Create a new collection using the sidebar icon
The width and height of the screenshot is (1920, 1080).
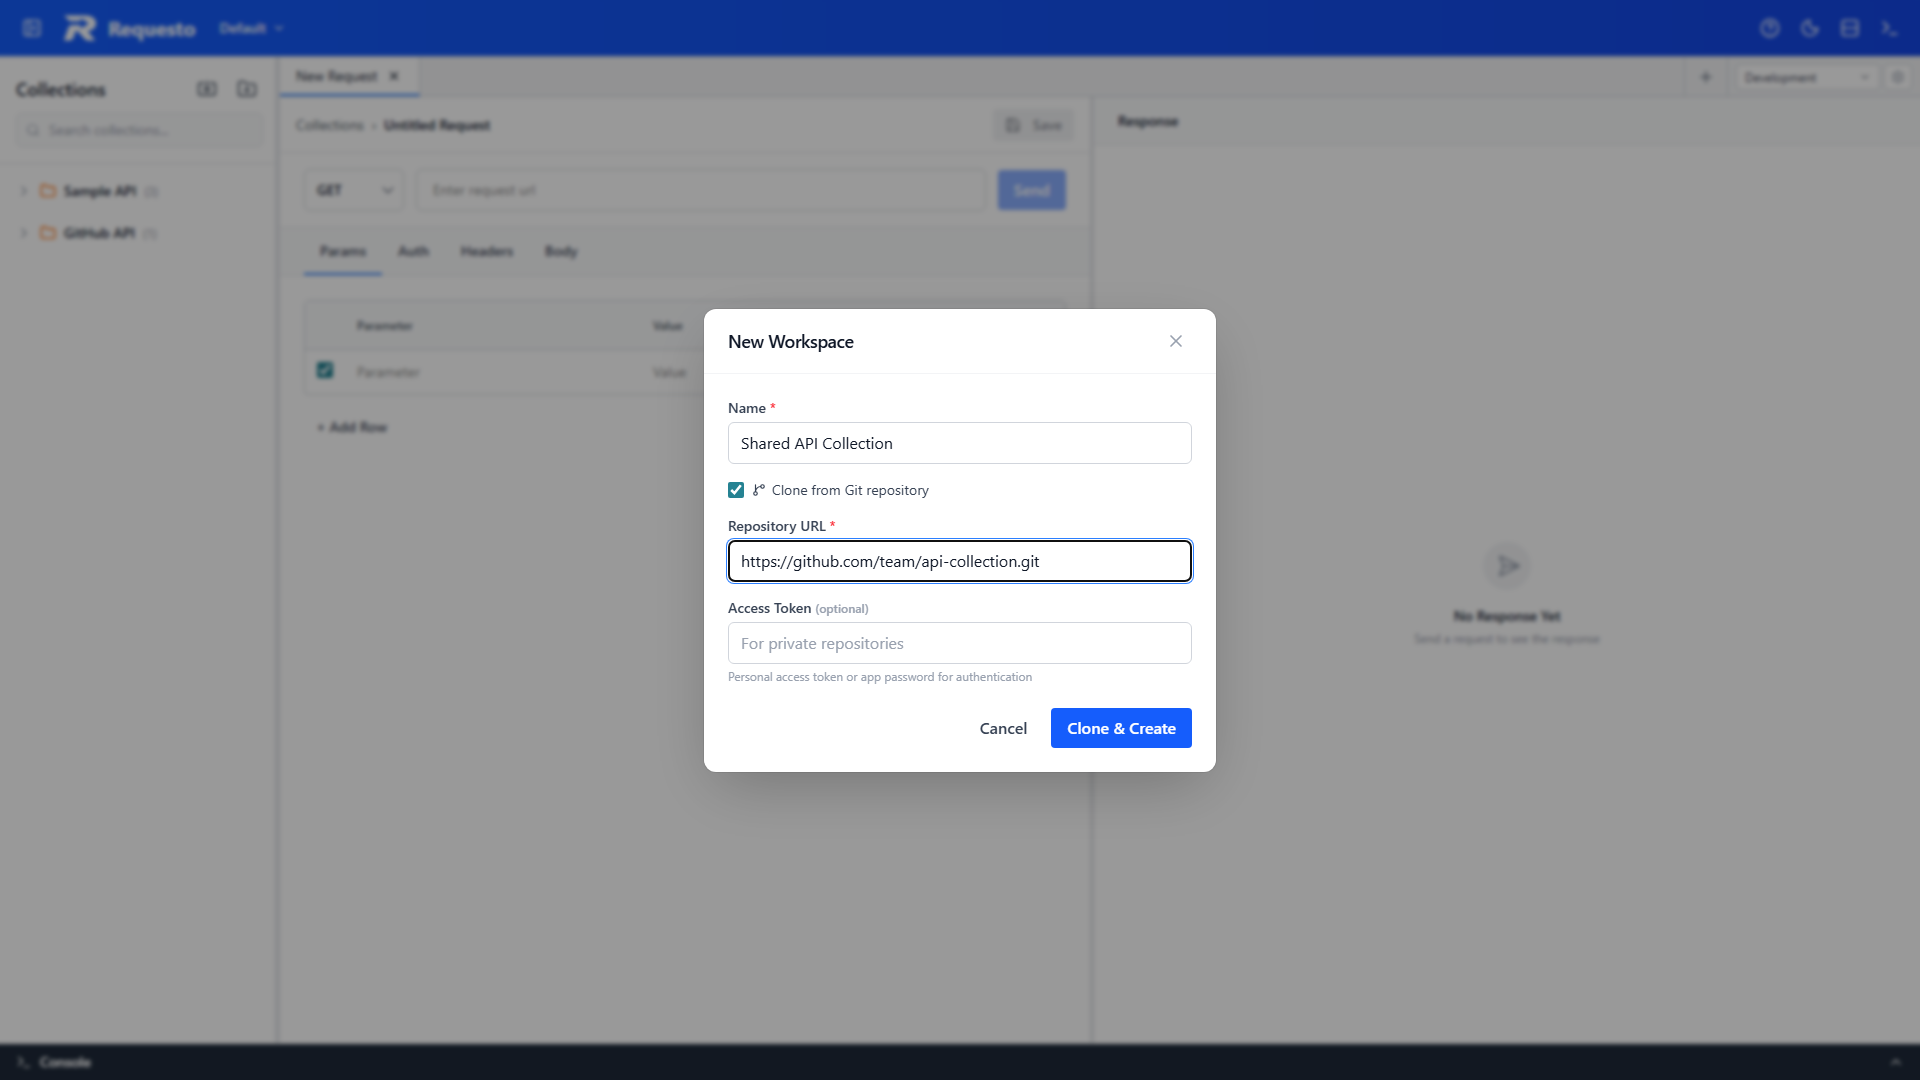pyautogui.click(x=208, y=89)
